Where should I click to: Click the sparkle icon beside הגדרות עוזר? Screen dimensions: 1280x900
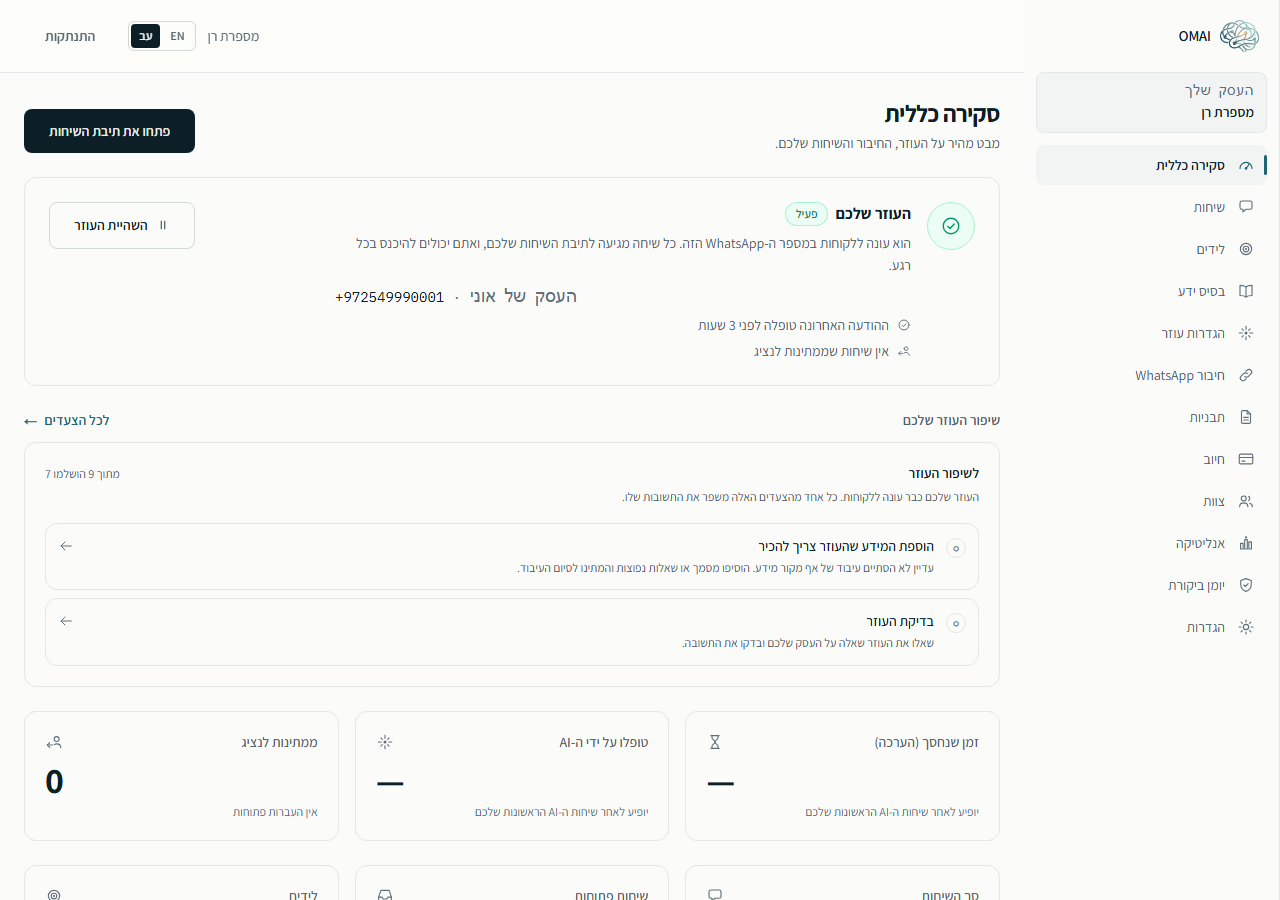pyautogui.click(x=1245, y=333)
